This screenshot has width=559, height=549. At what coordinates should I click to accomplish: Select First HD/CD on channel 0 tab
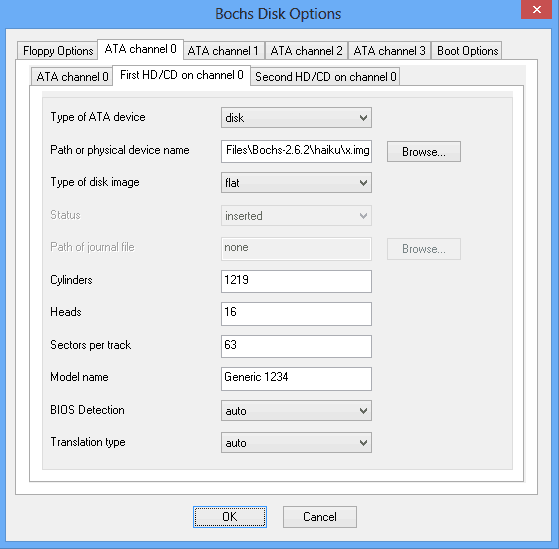coord(181,75)
